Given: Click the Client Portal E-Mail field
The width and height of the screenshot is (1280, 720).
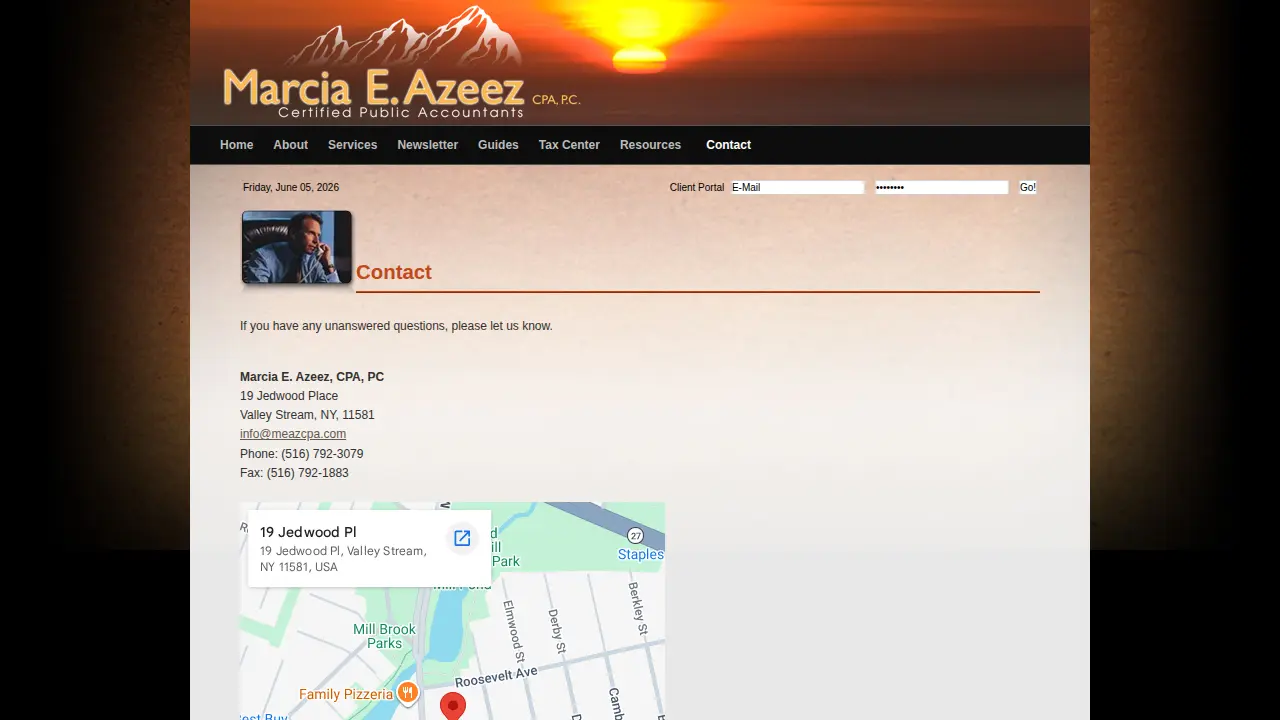Looking at the screenshot, I should (x=797, y=187).
